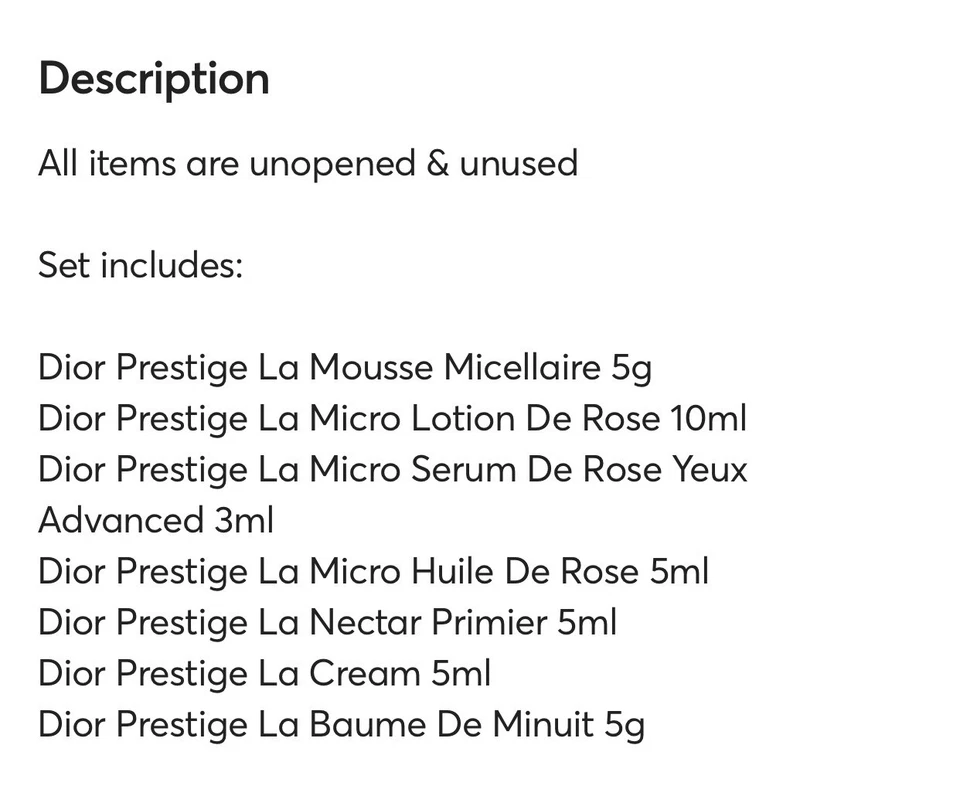Click the "10ml" size text

pyautogui.click(x=707, y=418)
